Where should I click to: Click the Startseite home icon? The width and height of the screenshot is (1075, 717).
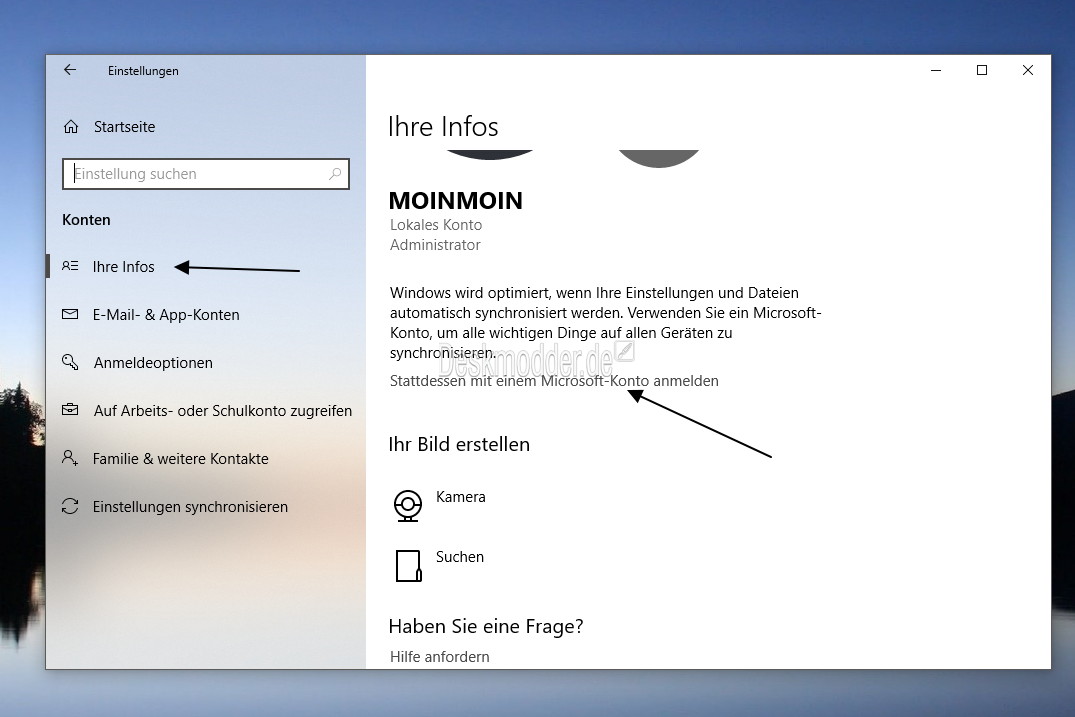[71, 127]
